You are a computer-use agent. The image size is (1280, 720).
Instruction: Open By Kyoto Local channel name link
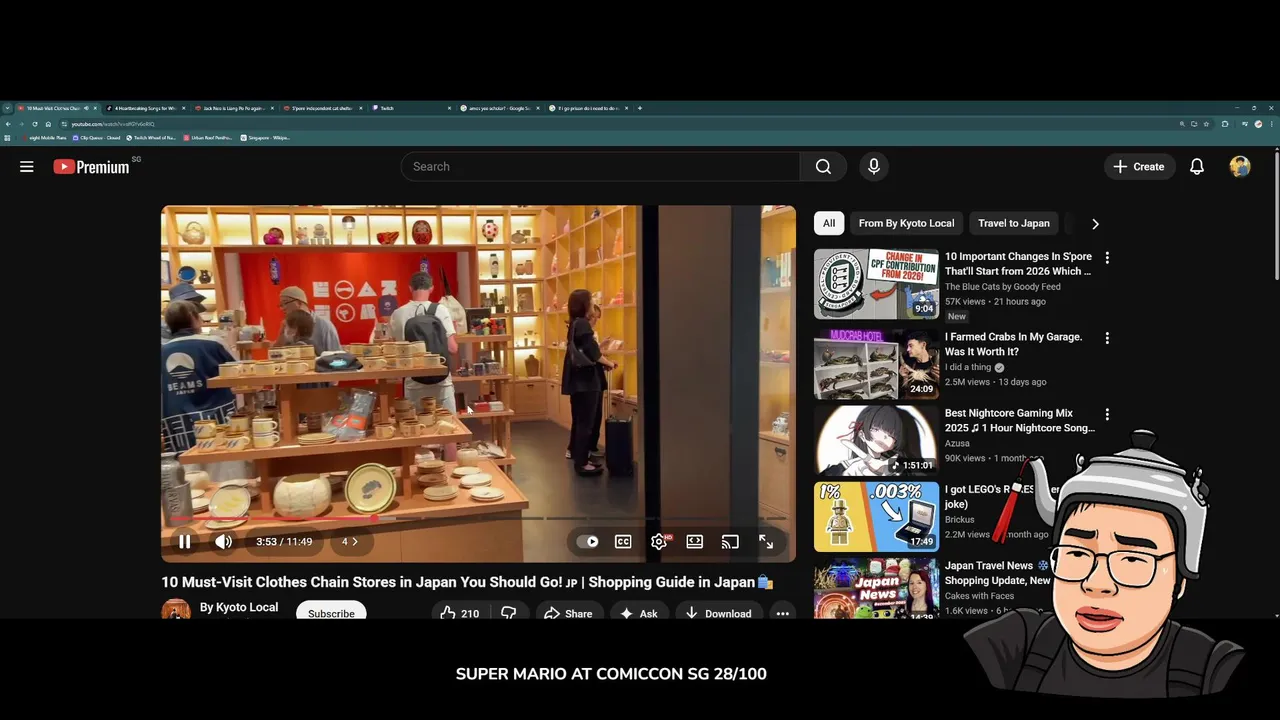[239, 607]
